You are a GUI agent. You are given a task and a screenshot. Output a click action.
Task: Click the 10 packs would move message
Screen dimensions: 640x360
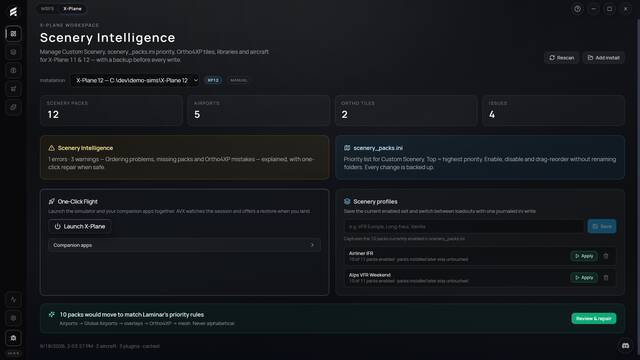tap(132, 314)
